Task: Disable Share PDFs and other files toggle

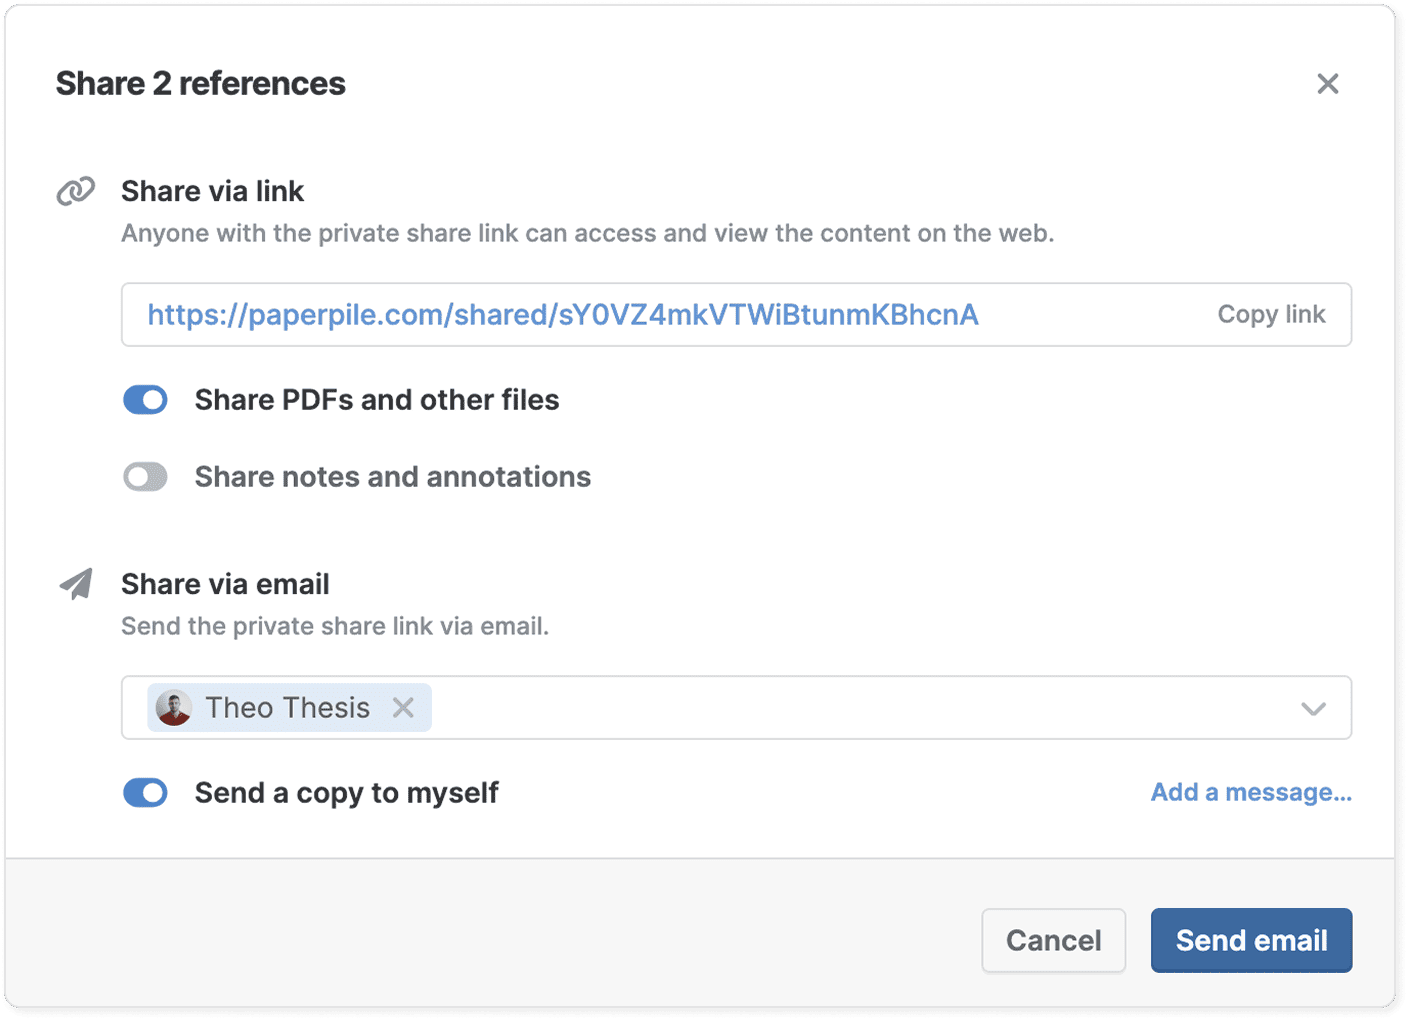Action: point(145,400)
